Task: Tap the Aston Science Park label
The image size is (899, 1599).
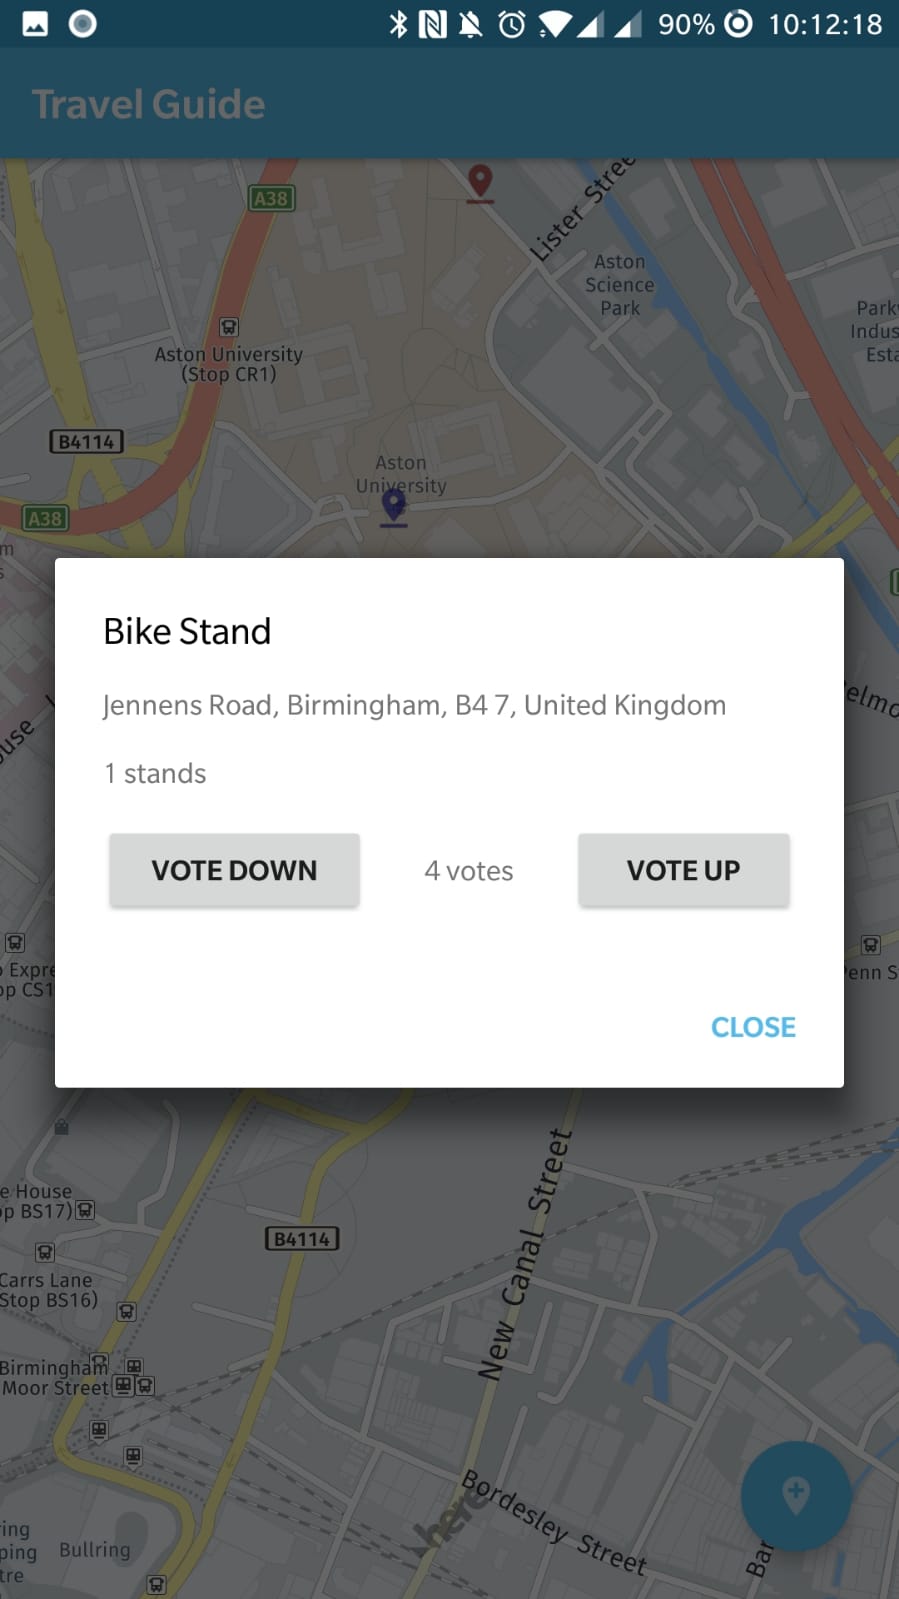Action: [x=620, y=285]
